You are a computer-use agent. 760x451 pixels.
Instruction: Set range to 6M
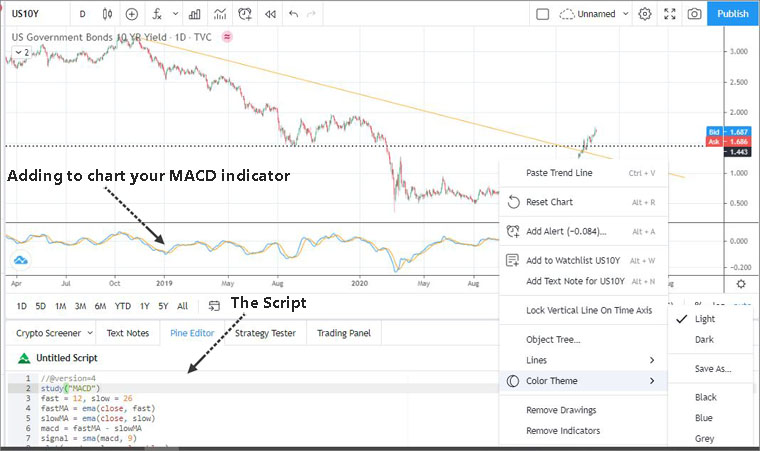coord(100,306)
